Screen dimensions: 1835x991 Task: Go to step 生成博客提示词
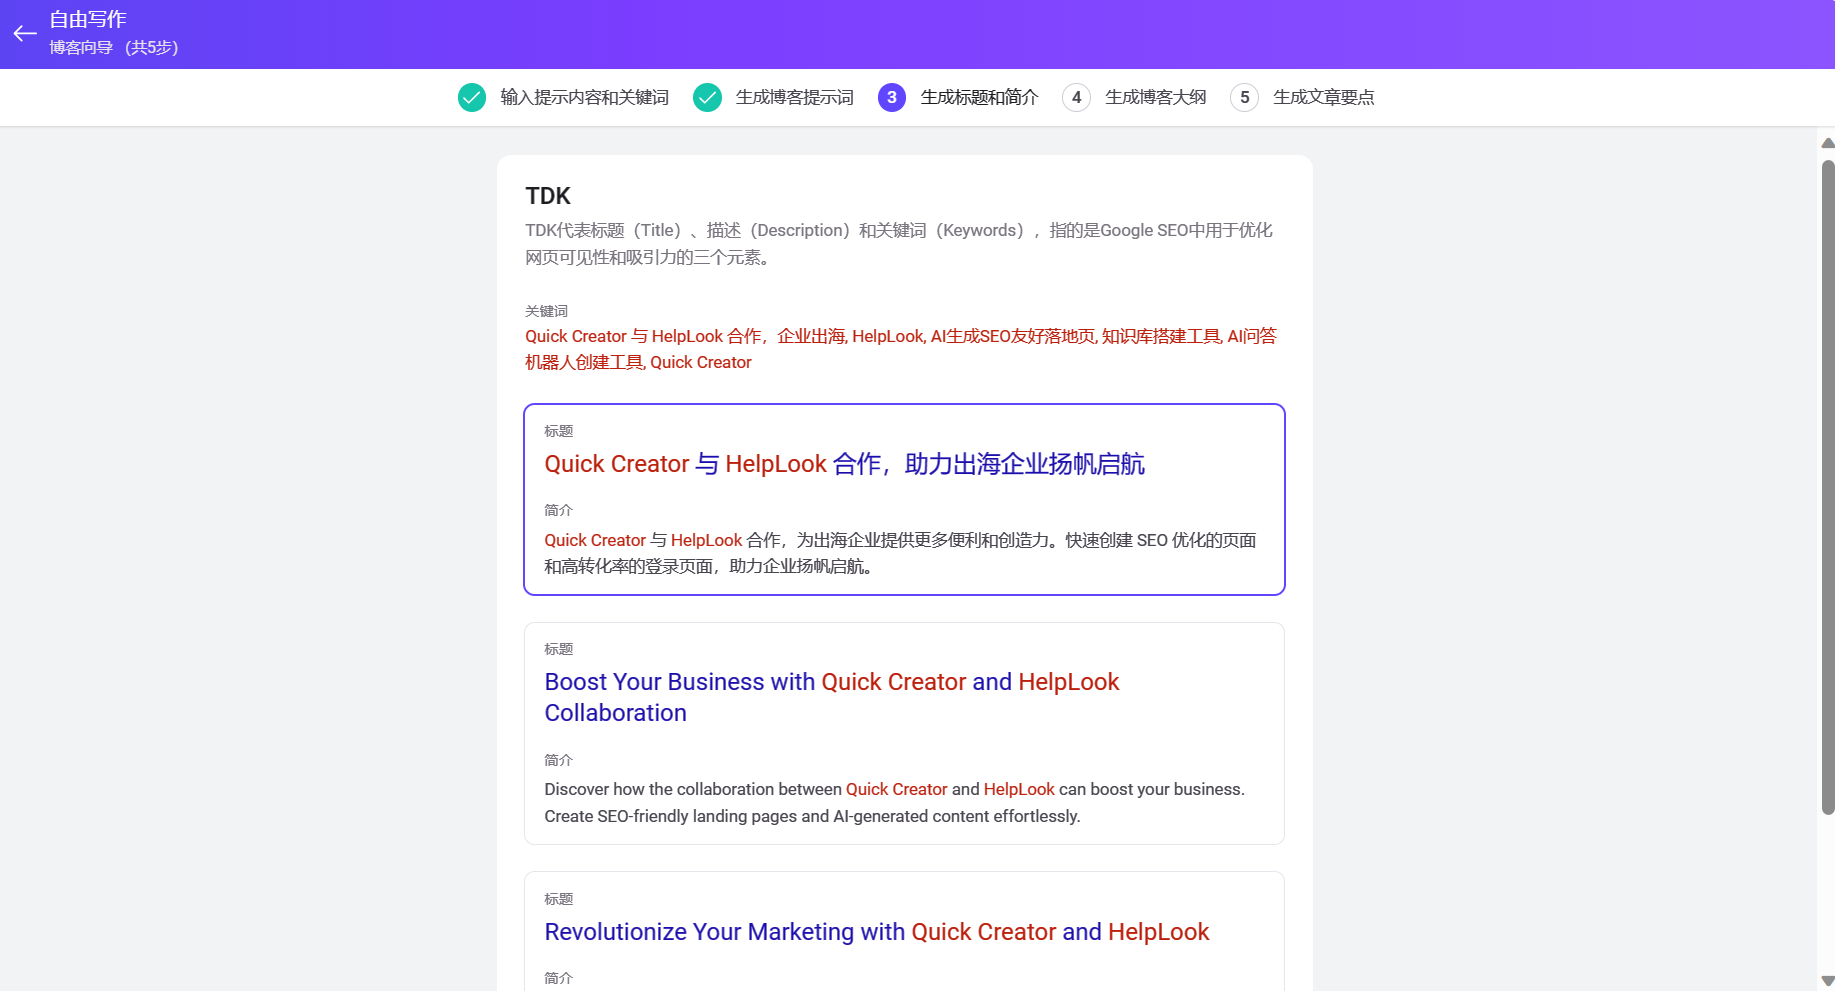[795, 97]
